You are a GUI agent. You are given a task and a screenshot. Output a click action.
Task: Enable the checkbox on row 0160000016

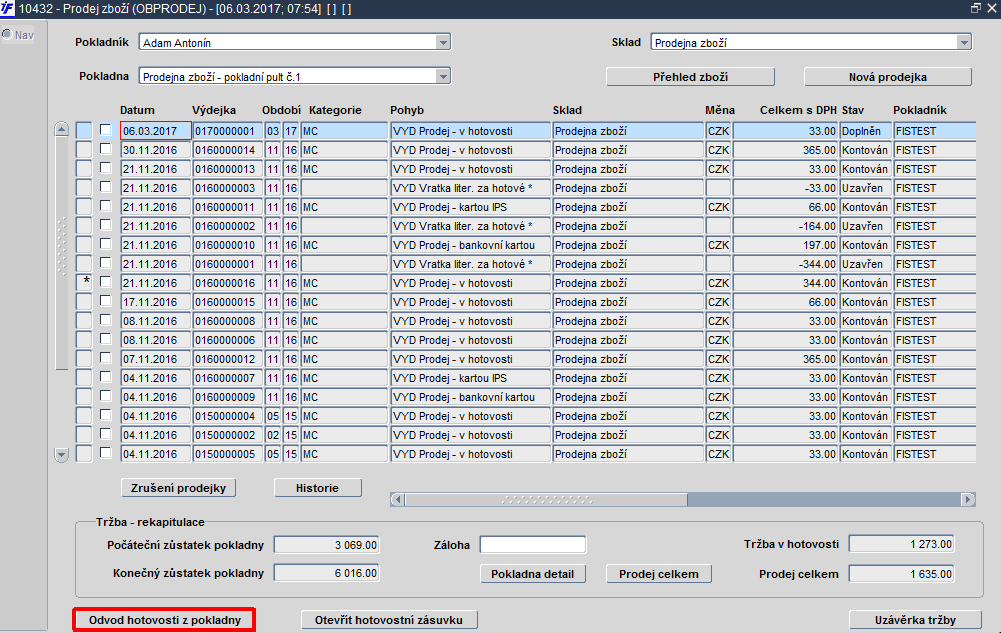click(105, 282)
